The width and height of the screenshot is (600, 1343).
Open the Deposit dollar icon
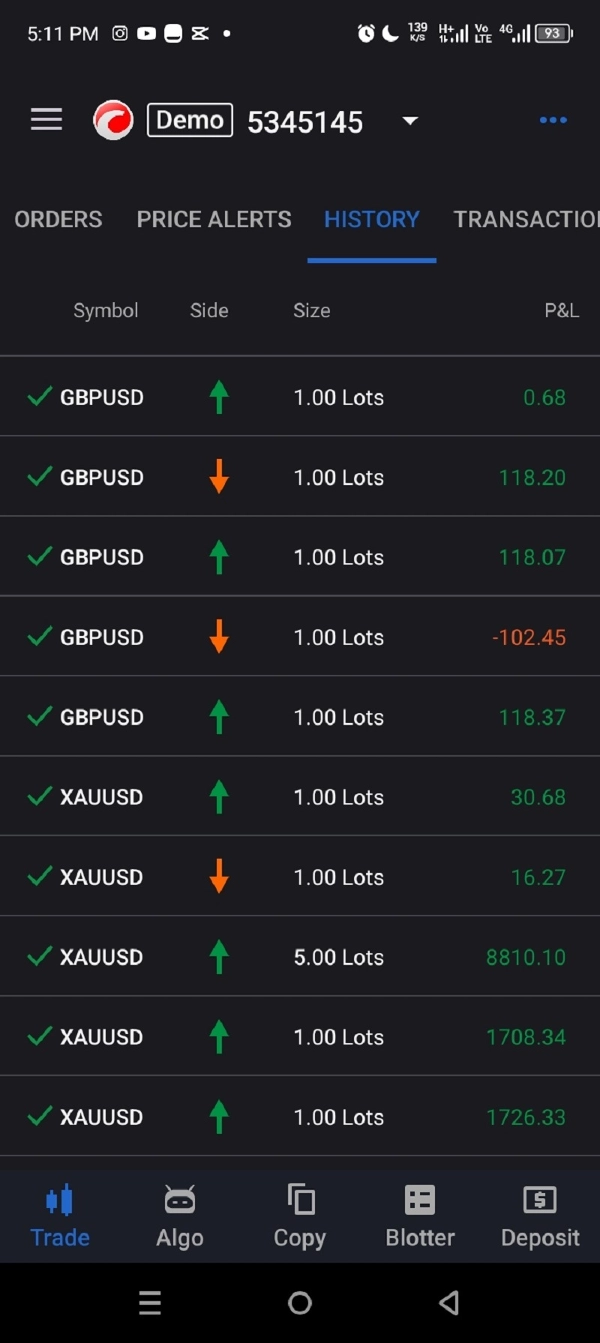tap(540, 1199)
